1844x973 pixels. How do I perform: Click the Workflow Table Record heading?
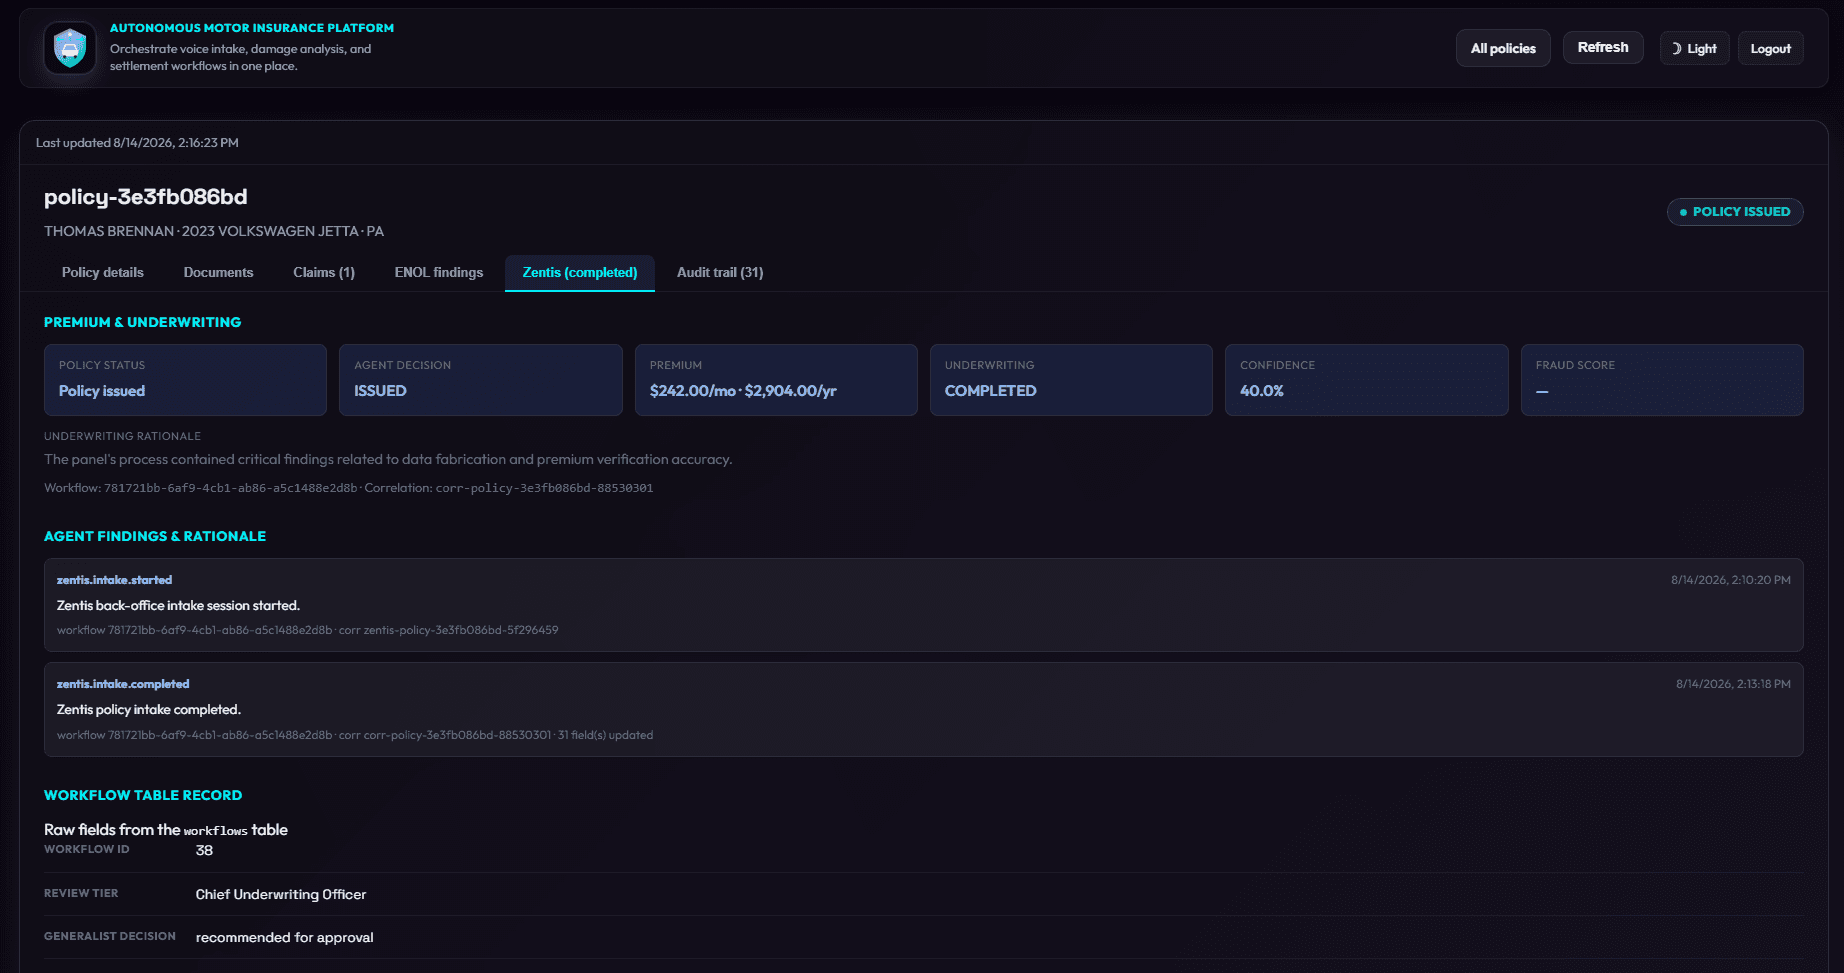click(143, 795)
